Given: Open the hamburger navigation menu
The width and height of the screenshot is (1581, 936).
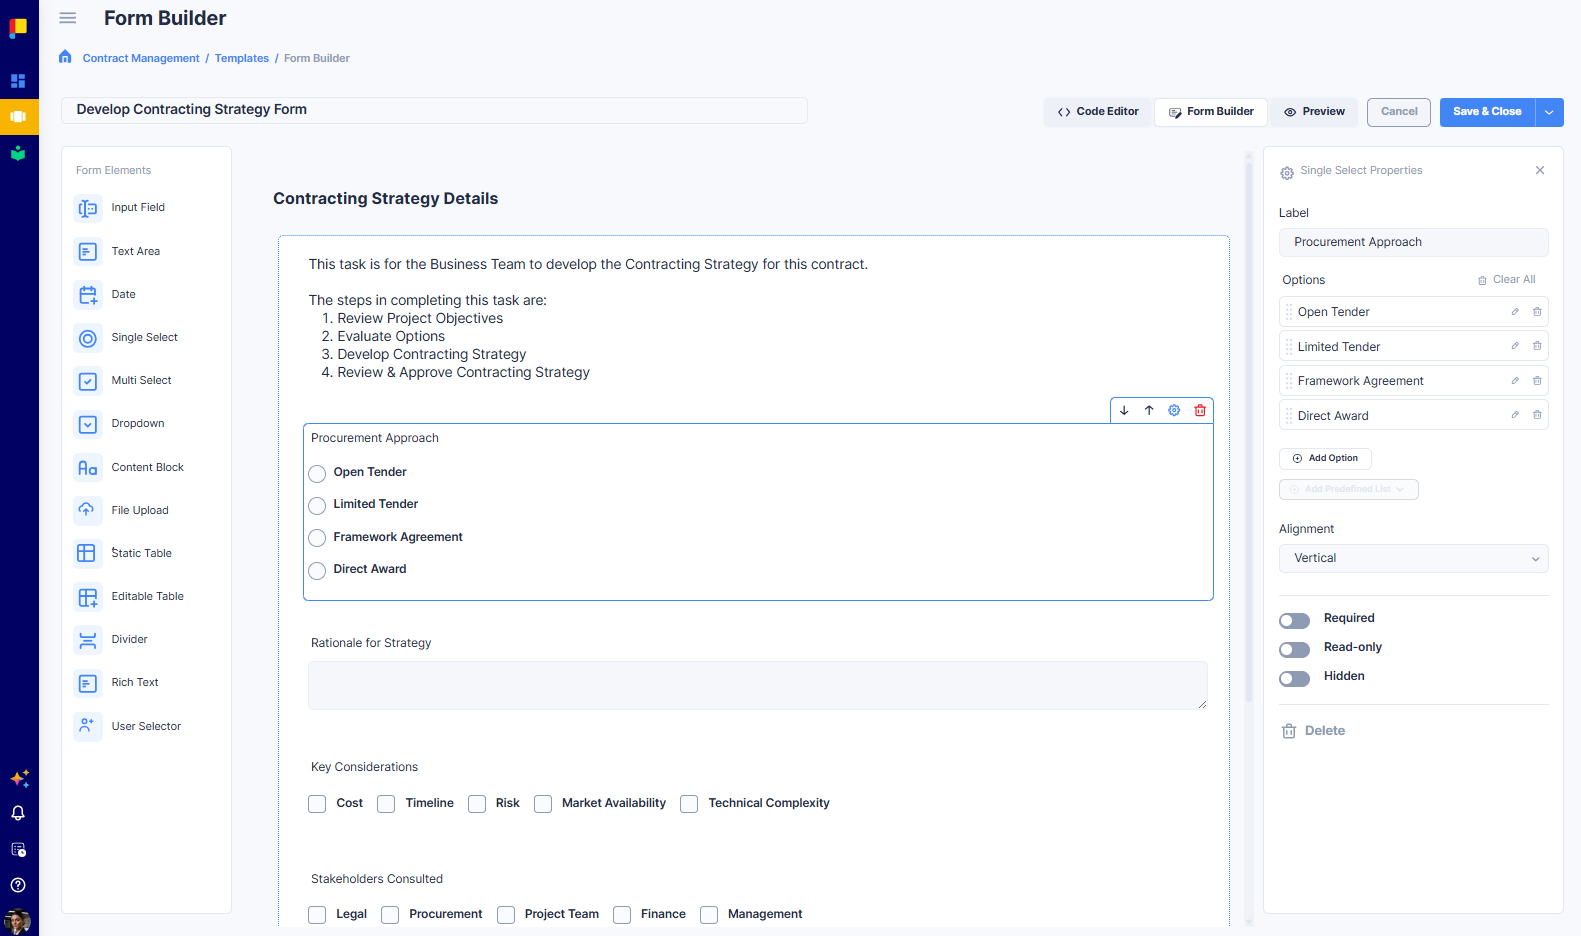Looking at the screenshot, I should click(x=68, y=18).
